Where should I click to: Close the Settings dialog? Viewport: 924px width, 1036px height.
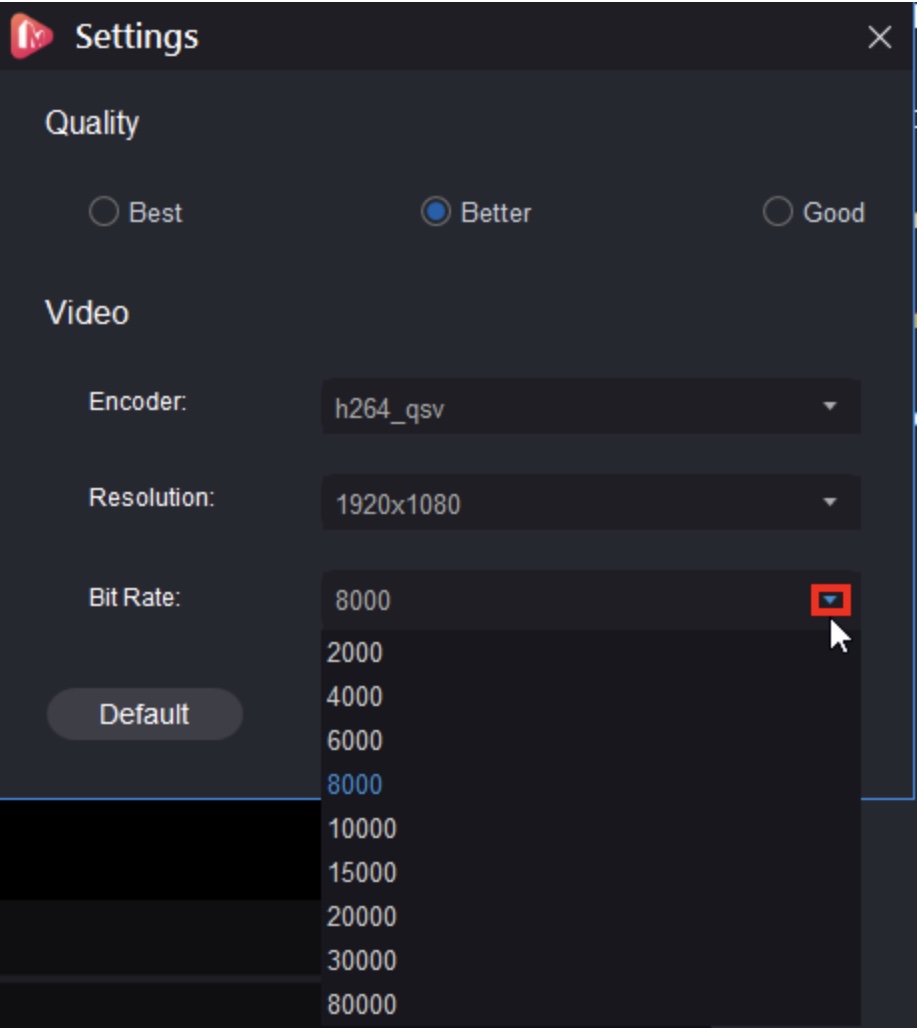click(x=882, y=37)
